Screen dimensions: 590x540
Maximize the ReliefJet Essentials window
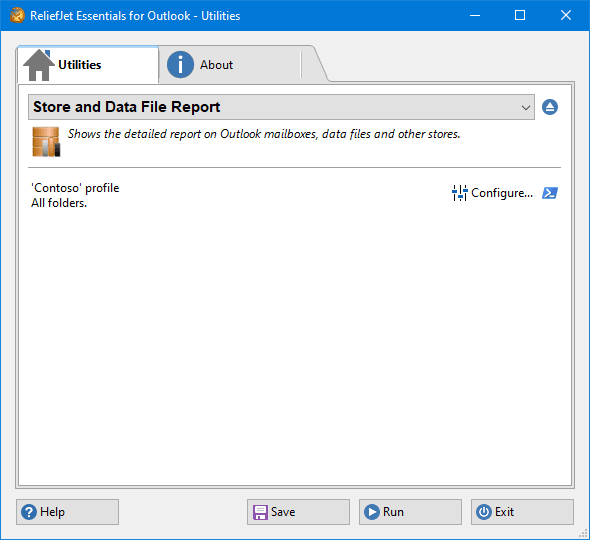[x=520, y=15]
